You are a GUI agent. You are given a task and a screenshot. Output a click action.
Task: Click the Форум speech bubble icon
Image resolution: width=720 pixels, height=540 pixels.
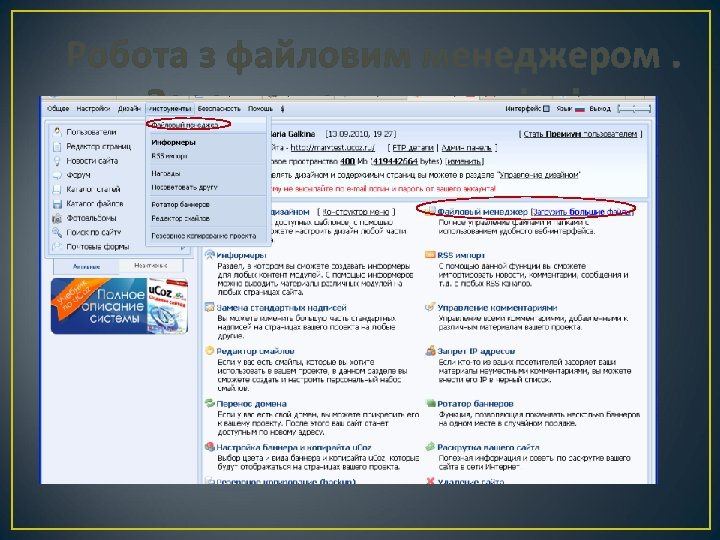point(57,175)
